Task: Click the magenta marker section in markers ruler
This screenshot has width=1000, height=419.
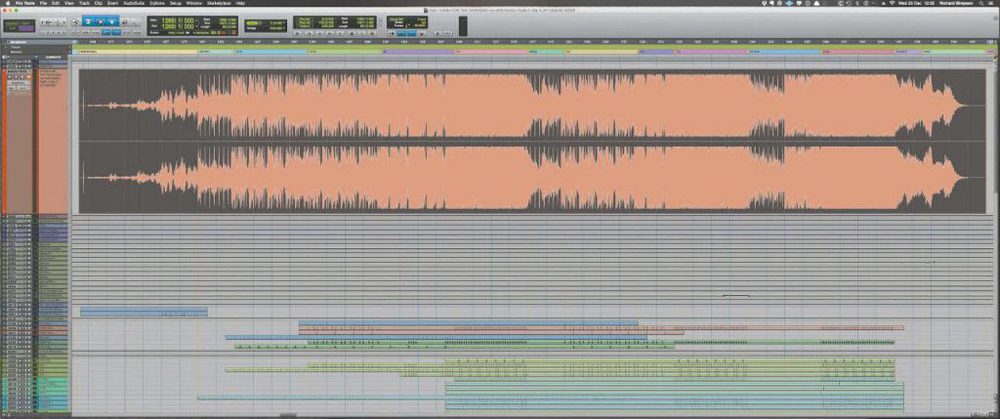Action: 712,52
